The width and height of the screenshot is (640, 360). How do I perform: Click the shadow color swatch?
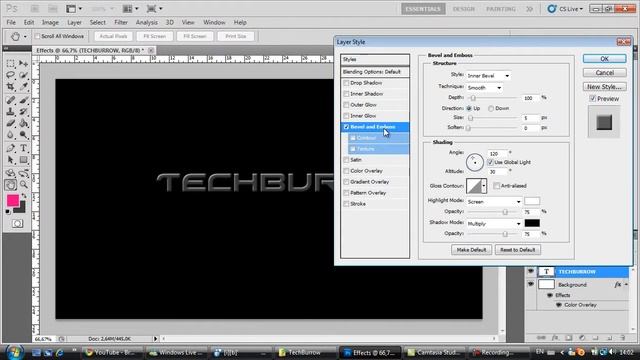pyautogui.click(x=532, y=223)
